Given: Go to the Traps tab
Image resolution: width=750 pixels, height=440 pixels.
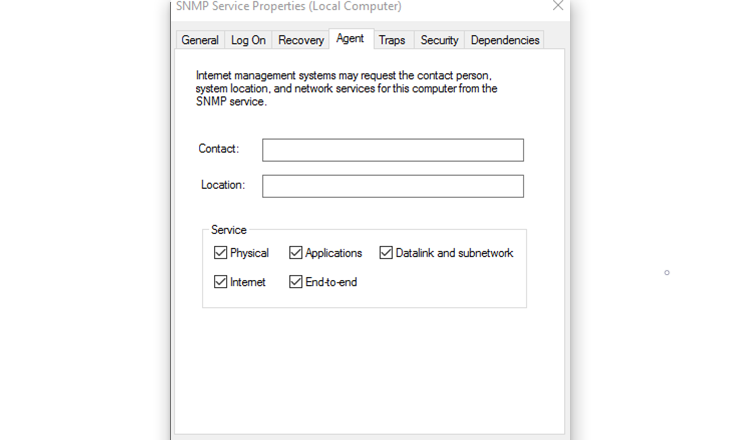Looking at the screenshot, I should (392, 40).
